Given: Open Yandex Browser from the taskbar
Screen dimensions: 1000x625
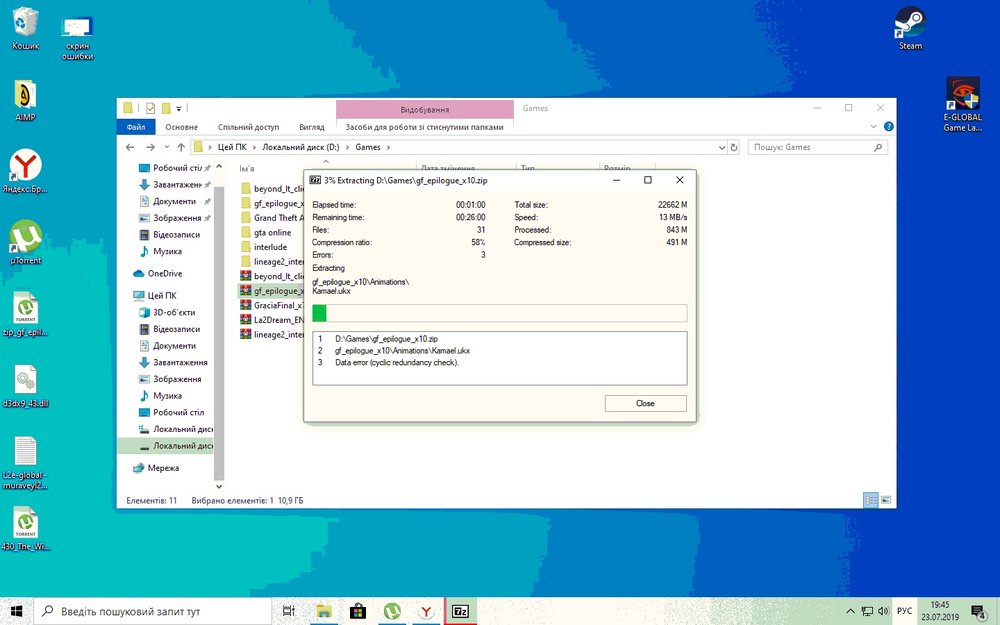Looking at the screenshot, I should coord(425,610).
